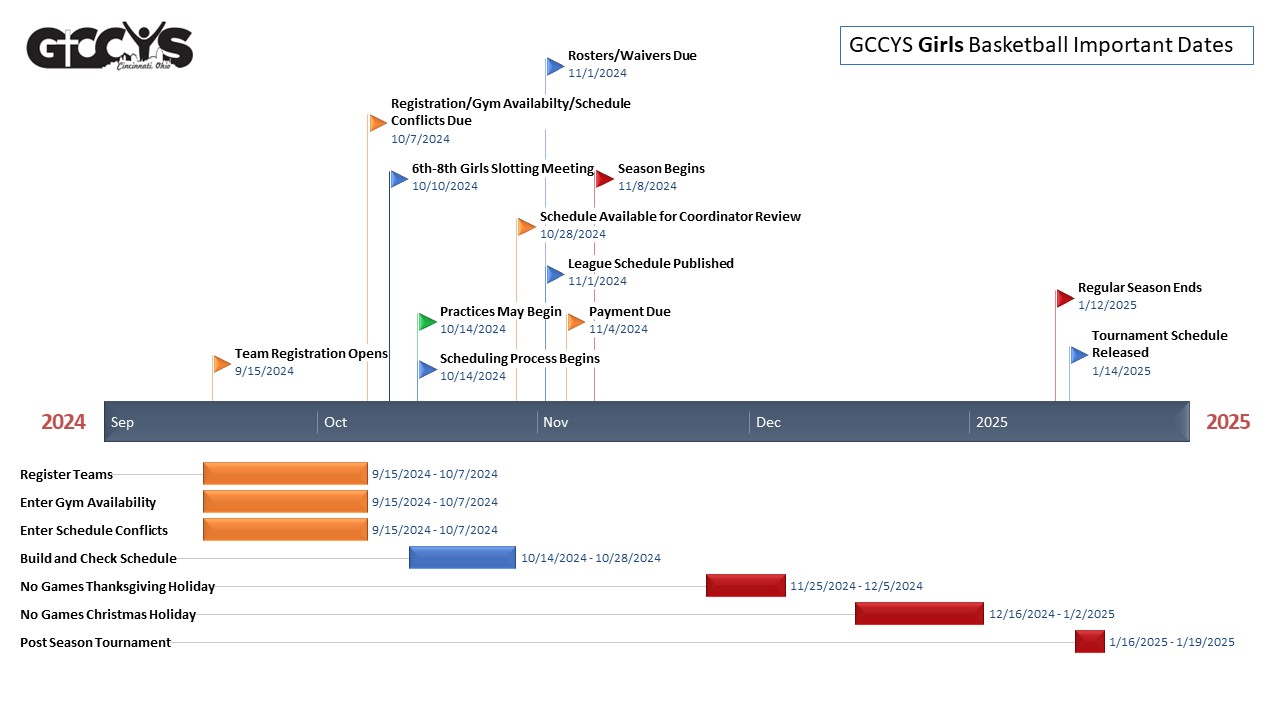Viewport: 1280px width, 720px height.
Task: Click the orange Register Teams bar
Action: pyautogui.click(x=285, y=474)
